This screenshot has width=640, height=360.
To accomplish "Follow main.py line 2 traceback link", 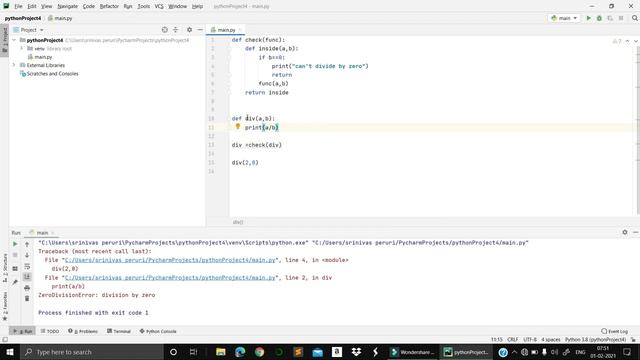I will pyautogui.click(x=170, y=278).
